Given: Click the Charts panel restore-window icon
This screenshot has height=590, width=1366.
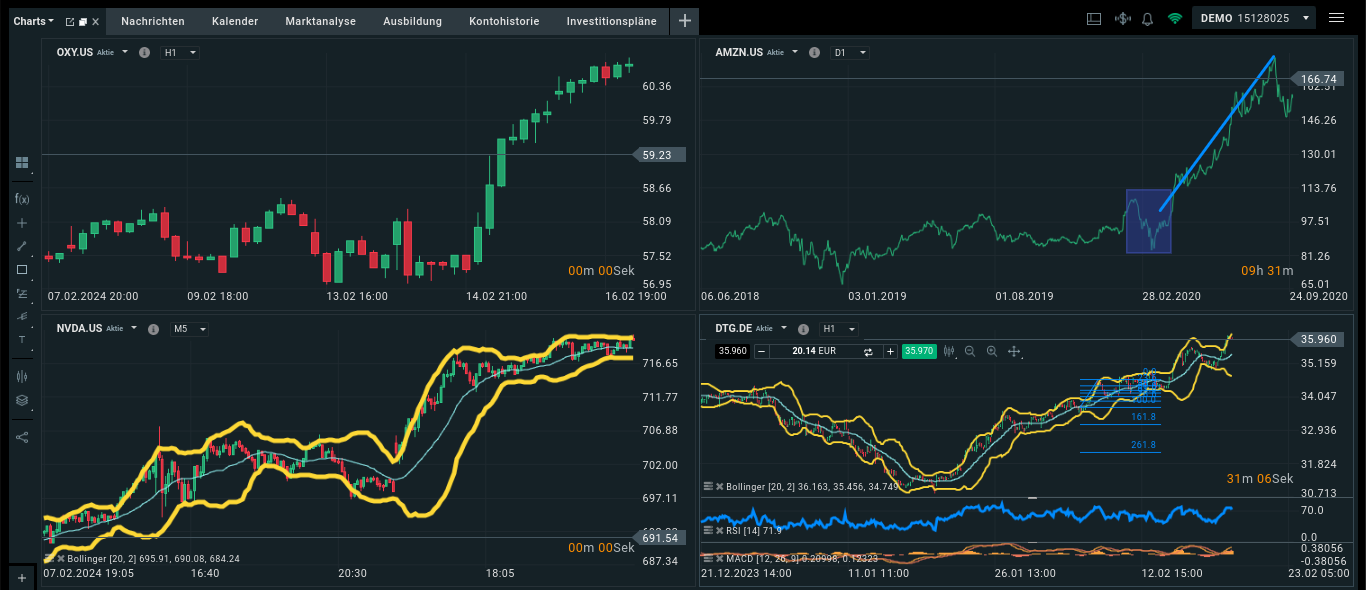Looking at the screenshot, I should (82, 21).
